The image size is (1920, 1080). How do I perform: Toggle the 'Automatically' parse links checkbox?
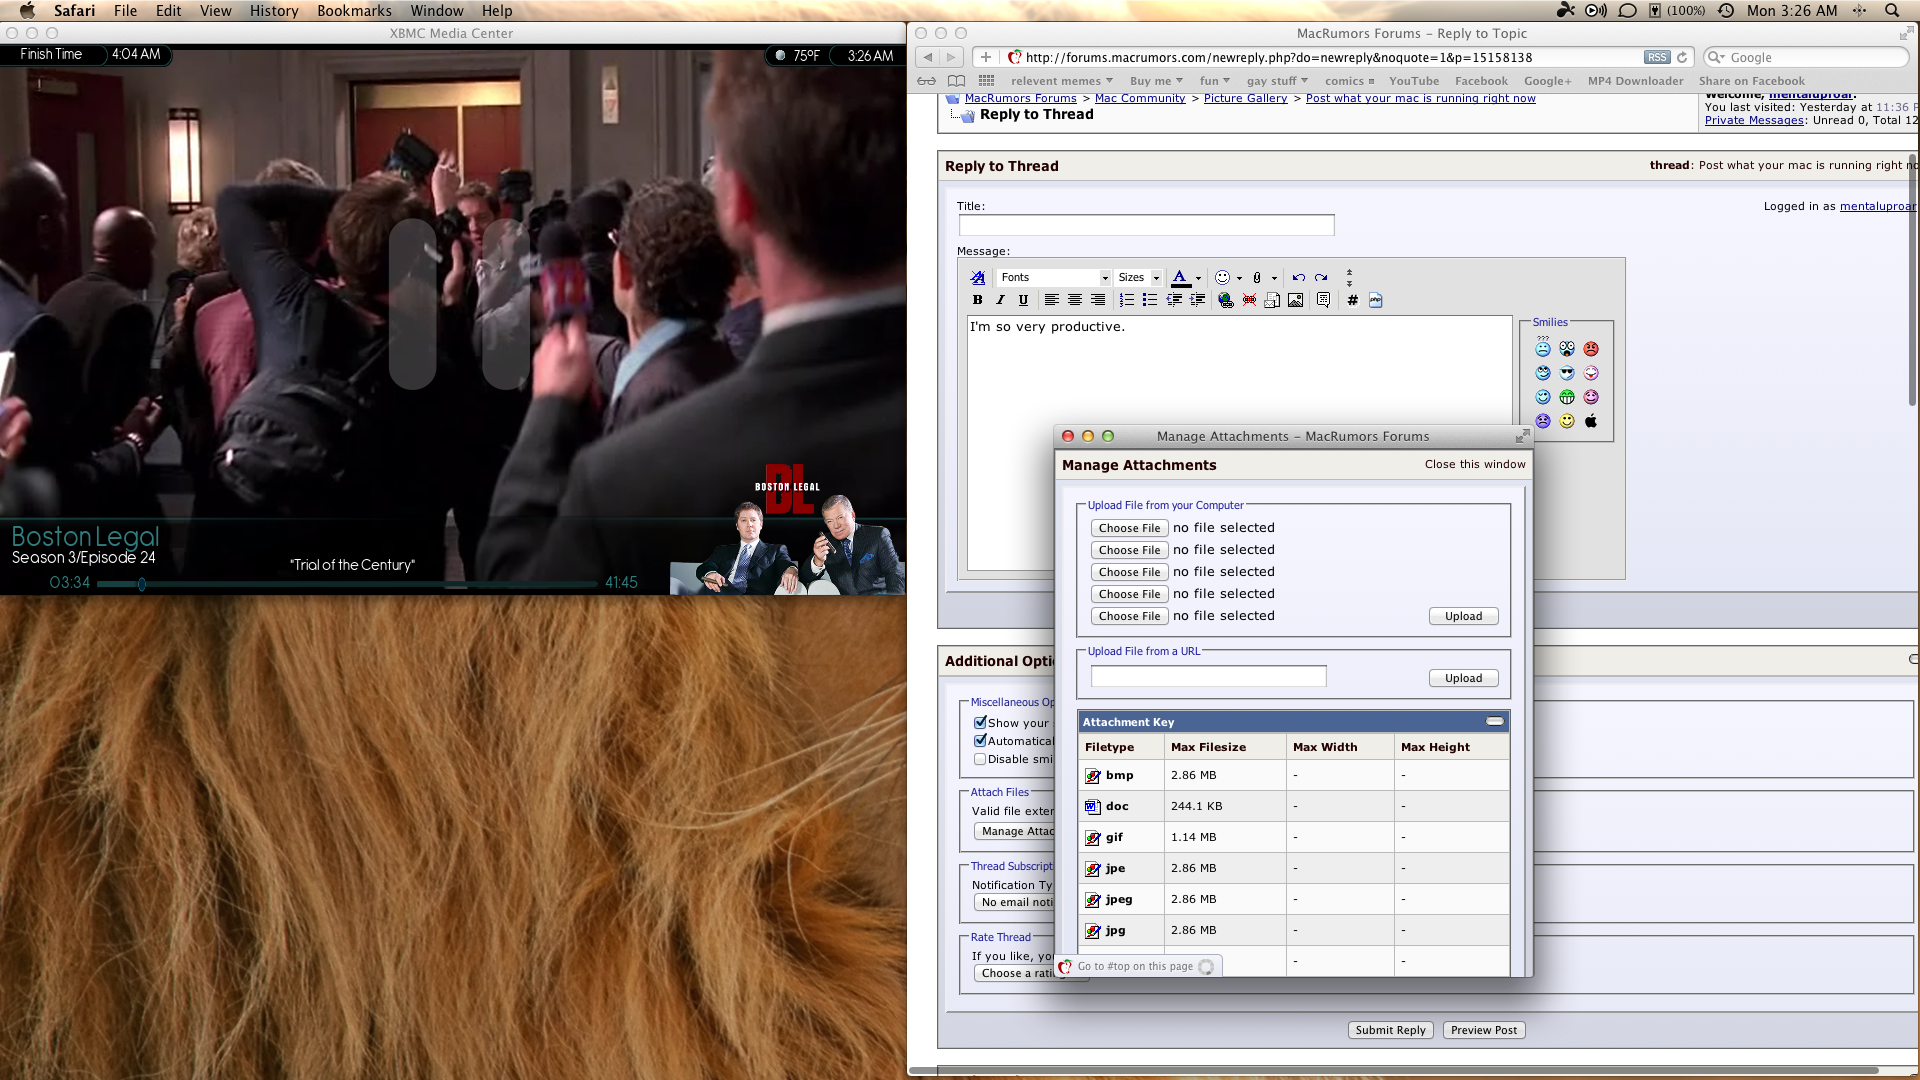[x=980, y=740]
